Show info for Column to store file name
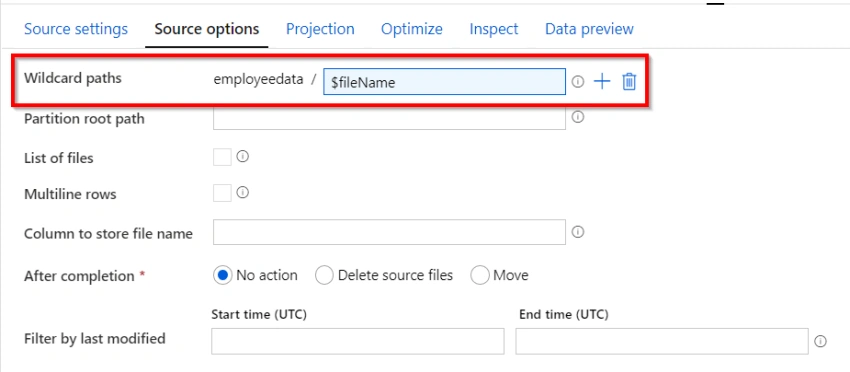 coord(578,232)
